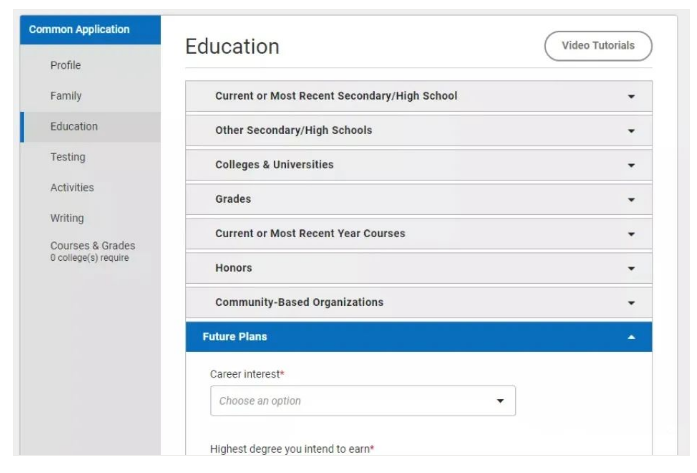This screenshot has width=697, height=473.
Task: Open the Career interest dropdown
Action: pyautogui.click(x=363, y=401)
